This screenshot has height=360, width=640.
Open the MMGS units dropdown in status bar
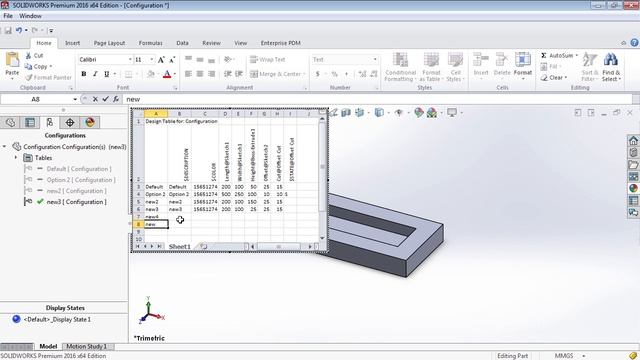click(584, 356)
